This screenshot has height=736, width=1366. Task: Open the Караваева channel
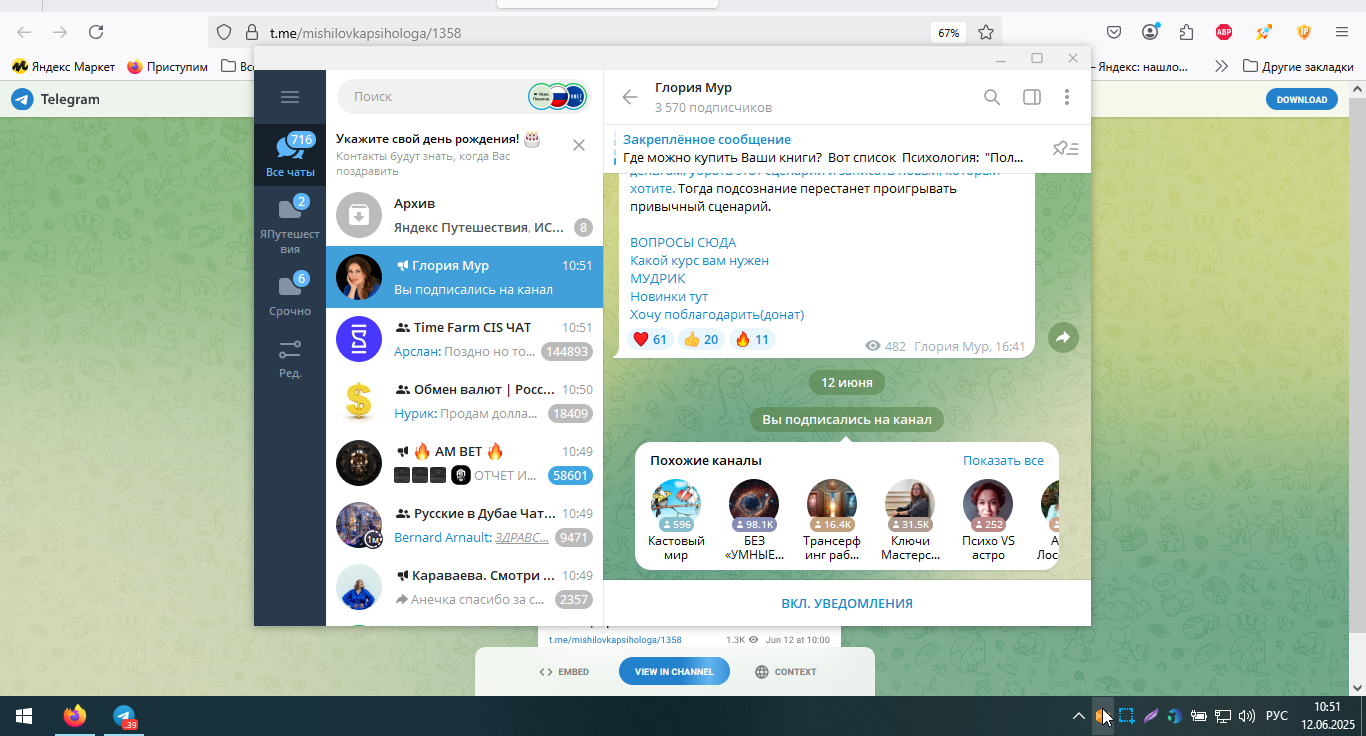click(x=465, y=587)
